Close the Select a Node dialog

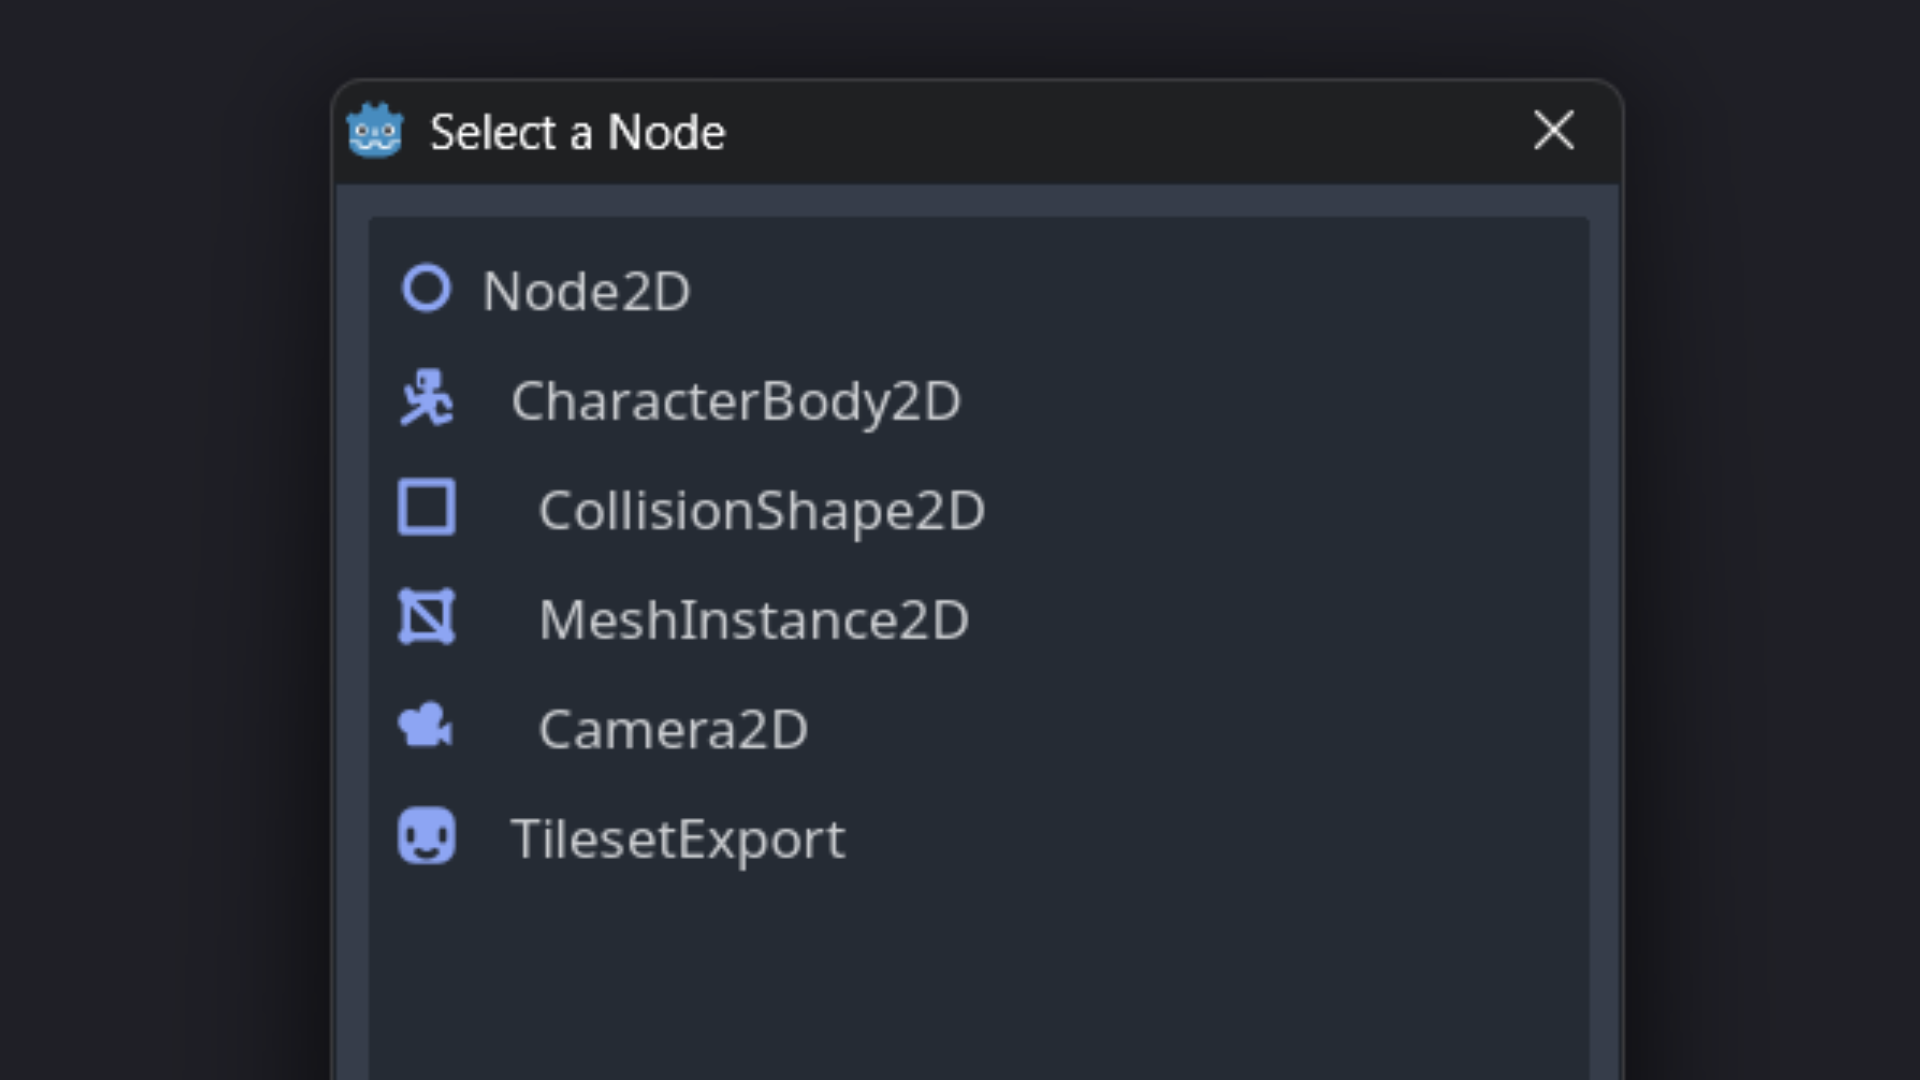click(1553, 131)
